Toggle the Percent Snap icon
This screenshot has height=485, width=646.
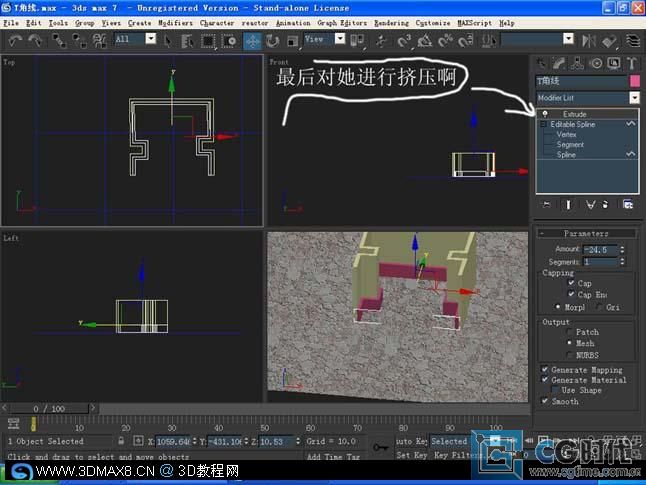445,40
